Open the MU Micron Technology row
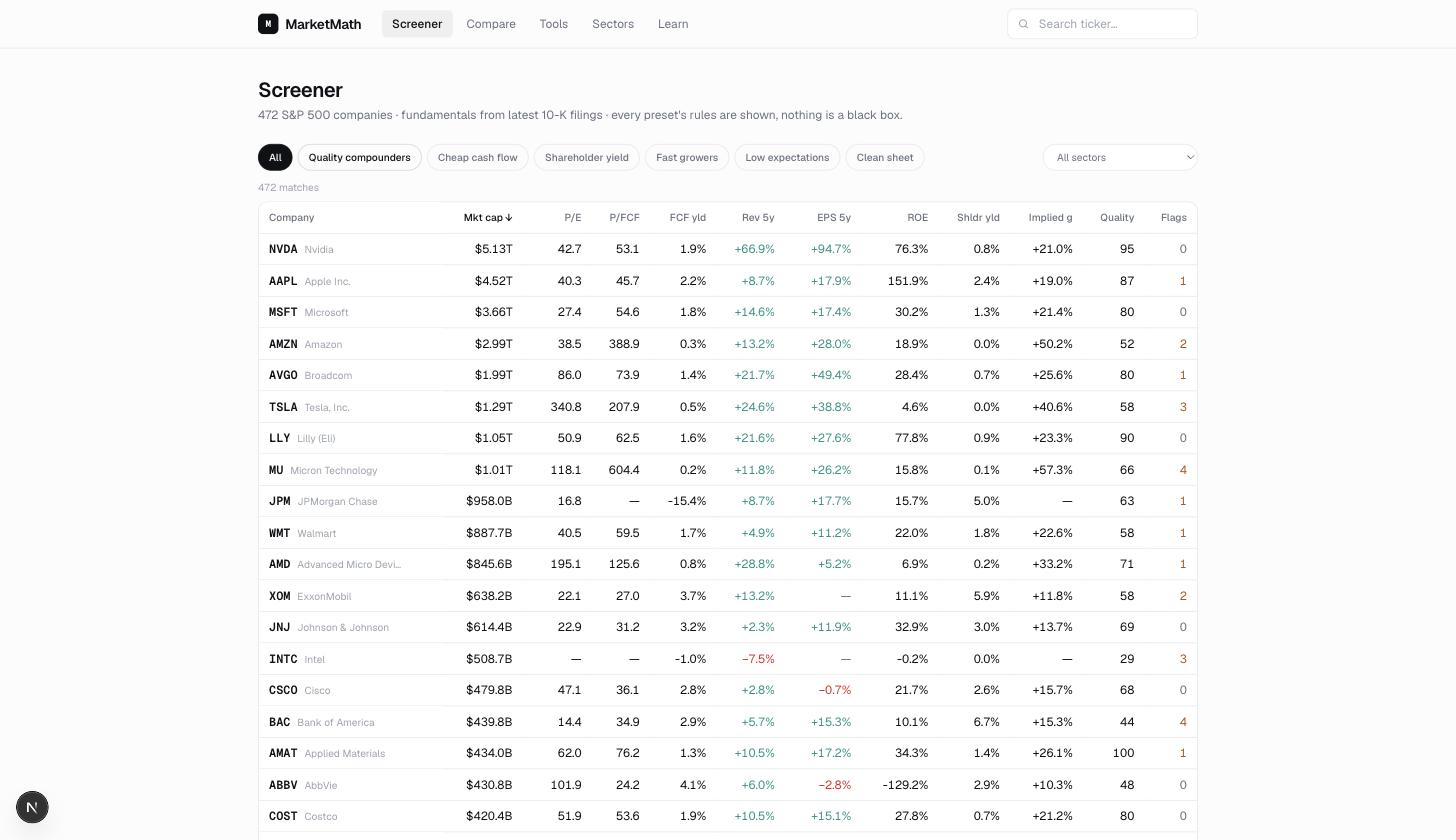This screenshot has height=840, width=1456. coord(727,470)
